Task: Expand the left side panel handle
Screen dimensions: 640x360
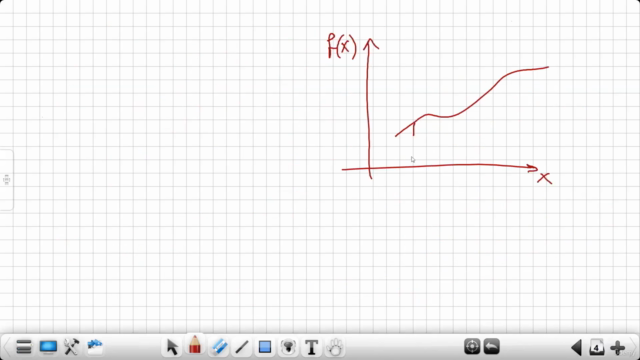Action: click(x=7, y=180)
